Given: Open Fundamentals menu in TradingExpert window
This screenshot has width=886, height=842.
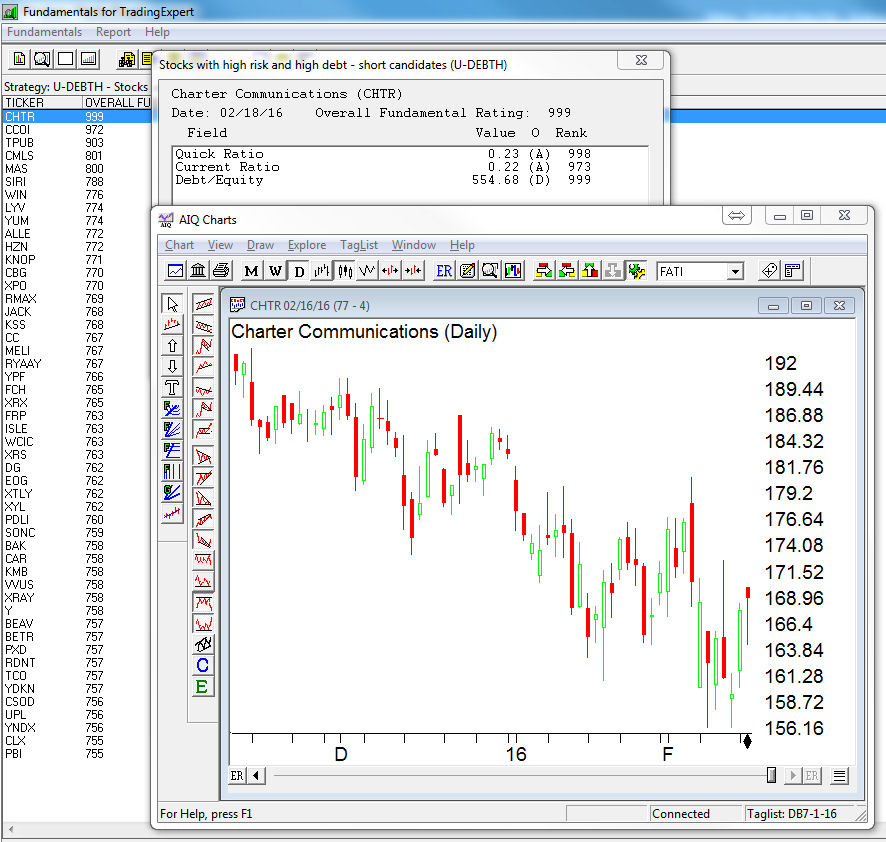Looking at the screenshot, I should click(x=45, y=32).
